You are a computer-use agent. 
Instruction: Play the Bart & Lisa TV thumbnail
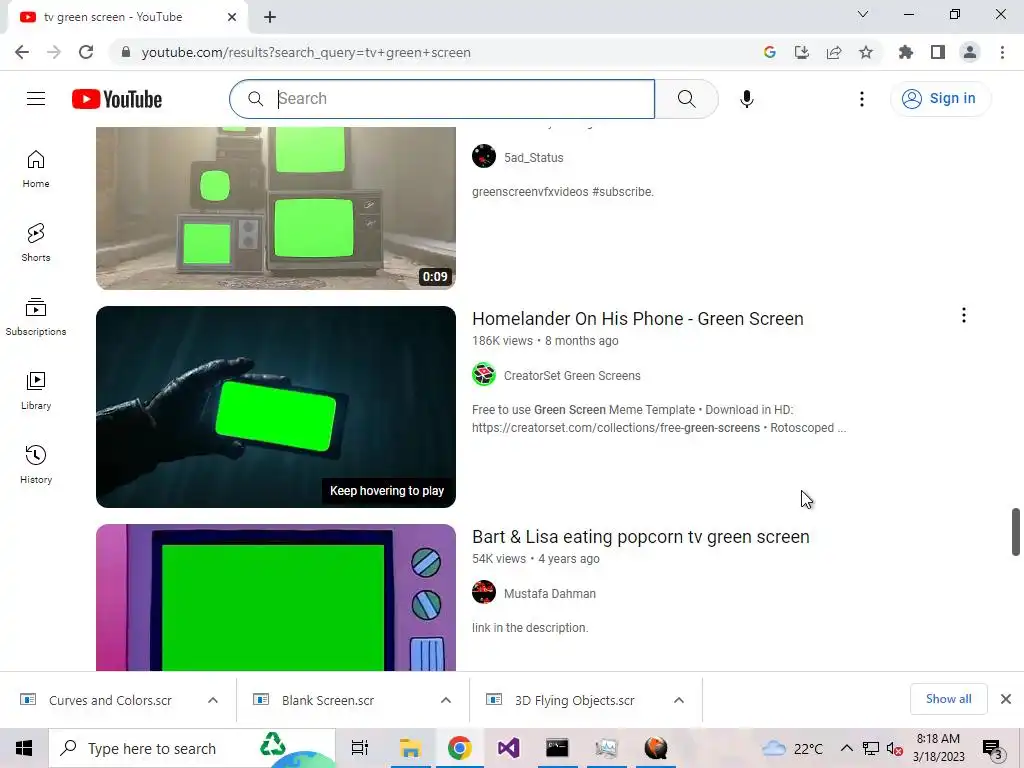point(276,597)
